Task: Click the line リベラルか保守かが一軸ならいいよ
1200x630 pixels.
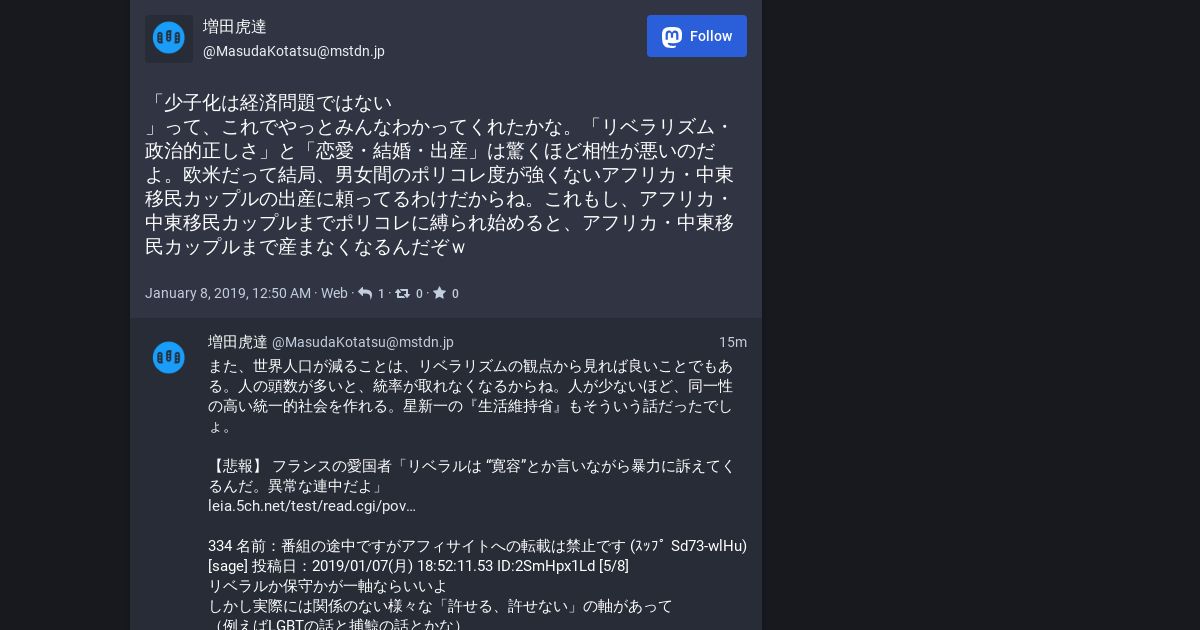Action: click(x=328, y=586)
